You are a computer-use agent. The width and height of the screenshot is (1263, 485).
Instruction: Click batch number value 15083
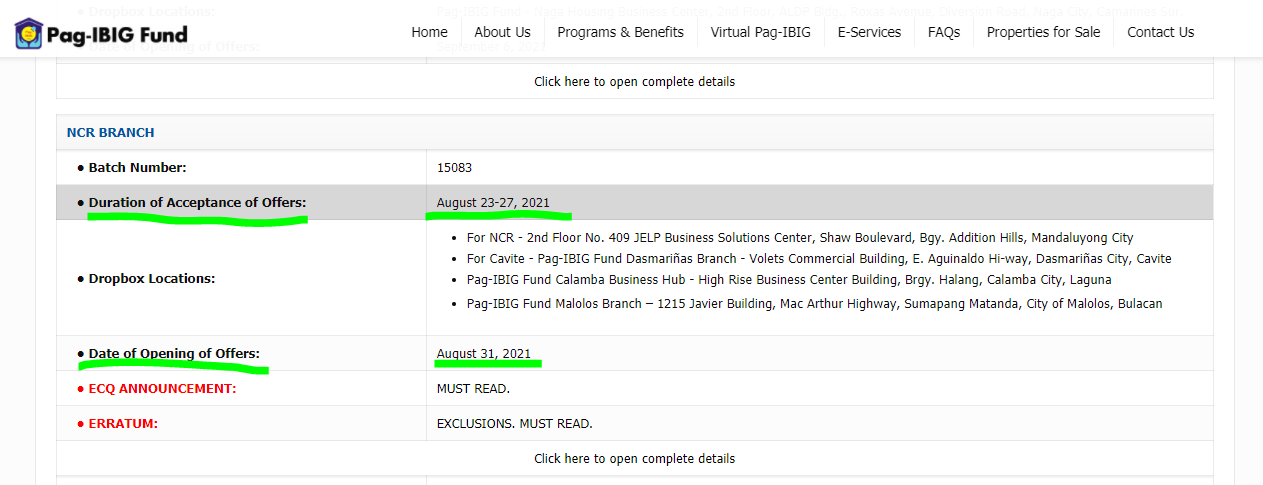click(x=454, y=167)
